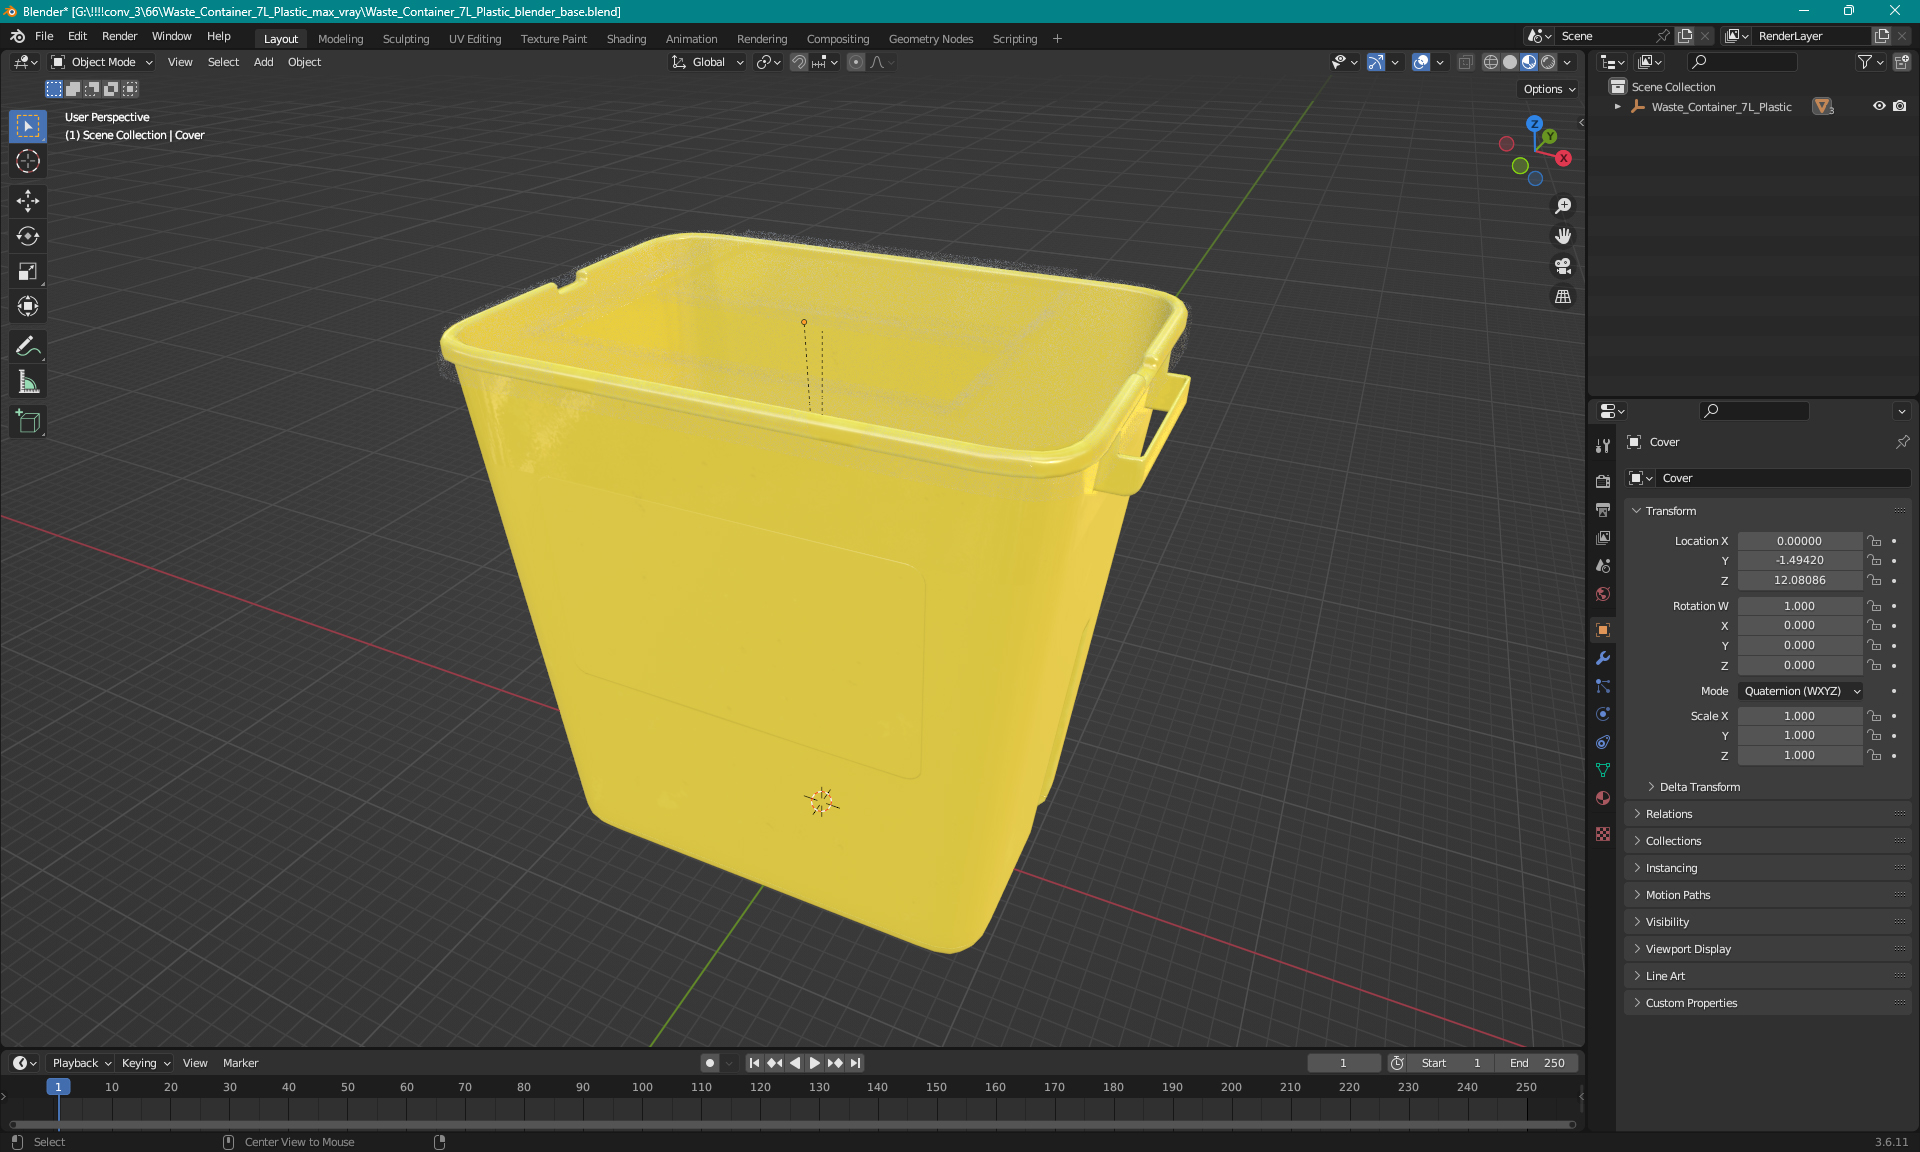
Task: Open the Object Constraints properties tab
Action: pyautogui.click(x=1603, y=742)
